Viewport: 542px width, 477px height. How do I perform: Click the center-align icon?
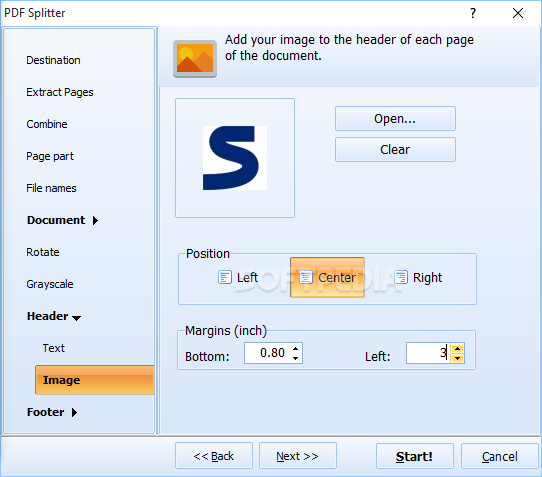click(x=306, y=277)
